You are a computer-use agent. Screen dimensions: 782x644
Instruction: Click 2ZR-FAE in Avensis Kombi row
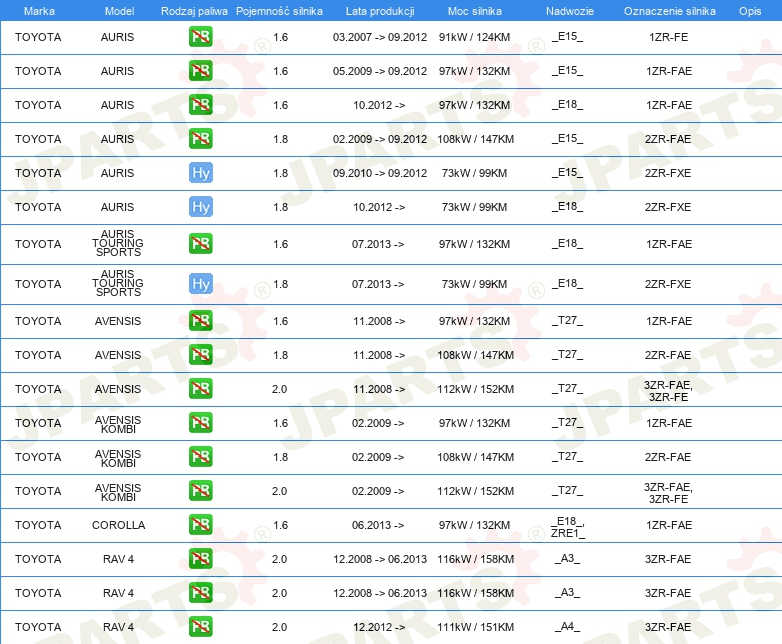pyautogui.click(x=668, y=456)
